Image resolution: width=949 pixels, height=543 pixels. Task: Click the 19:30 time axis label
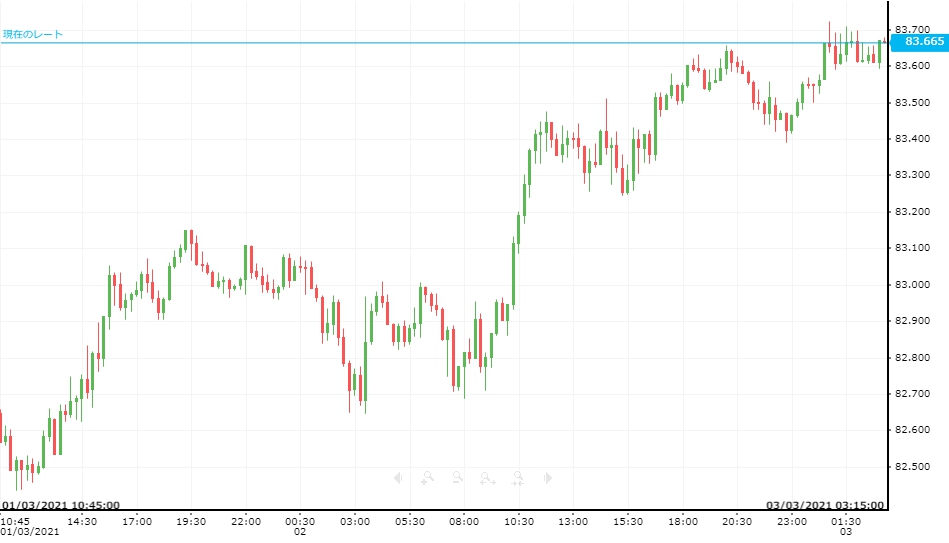tap(191, 521)
